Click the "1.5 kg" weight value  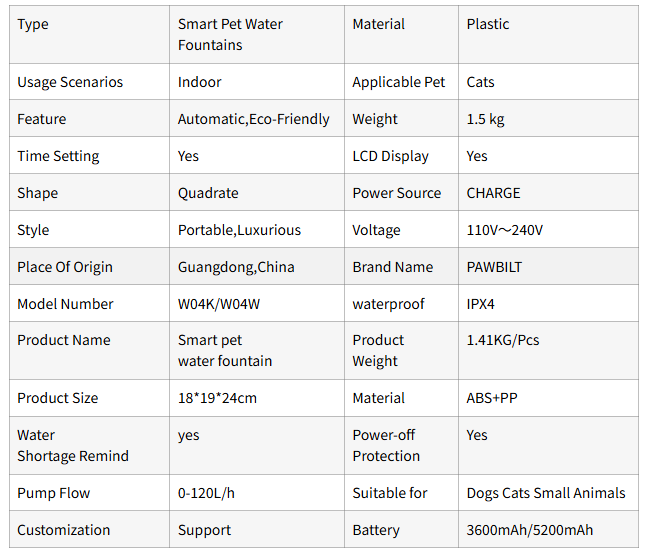click(485, 119)
